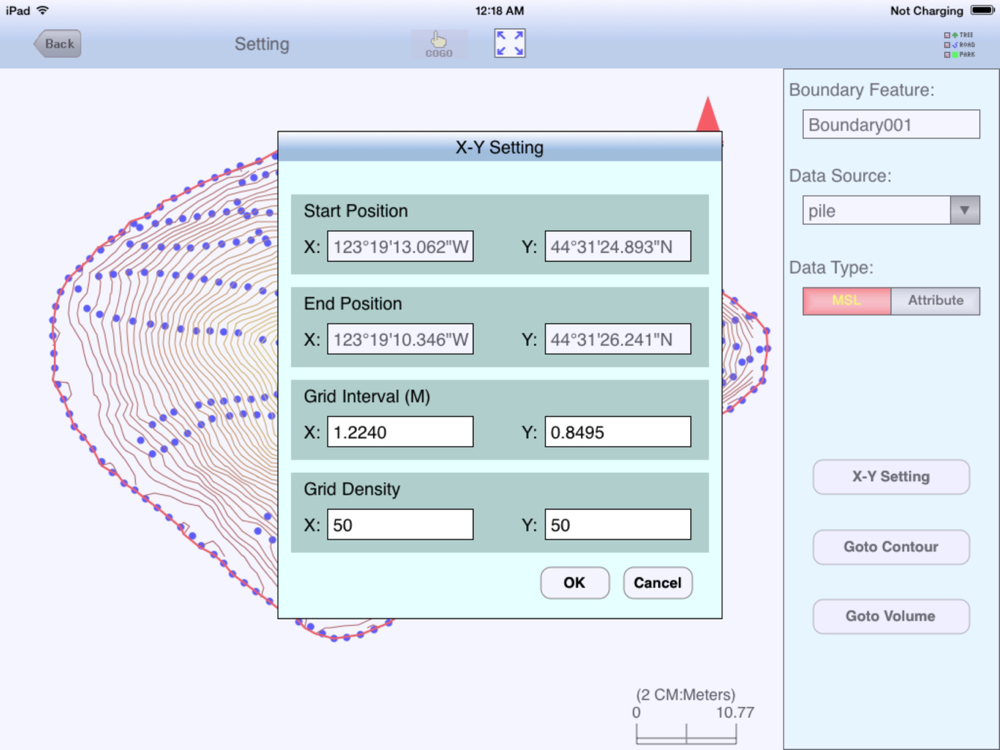This screenshot has height=750, width=1000.
Task: Select End Position X coordinate field
Action: [x=400, y=339]
